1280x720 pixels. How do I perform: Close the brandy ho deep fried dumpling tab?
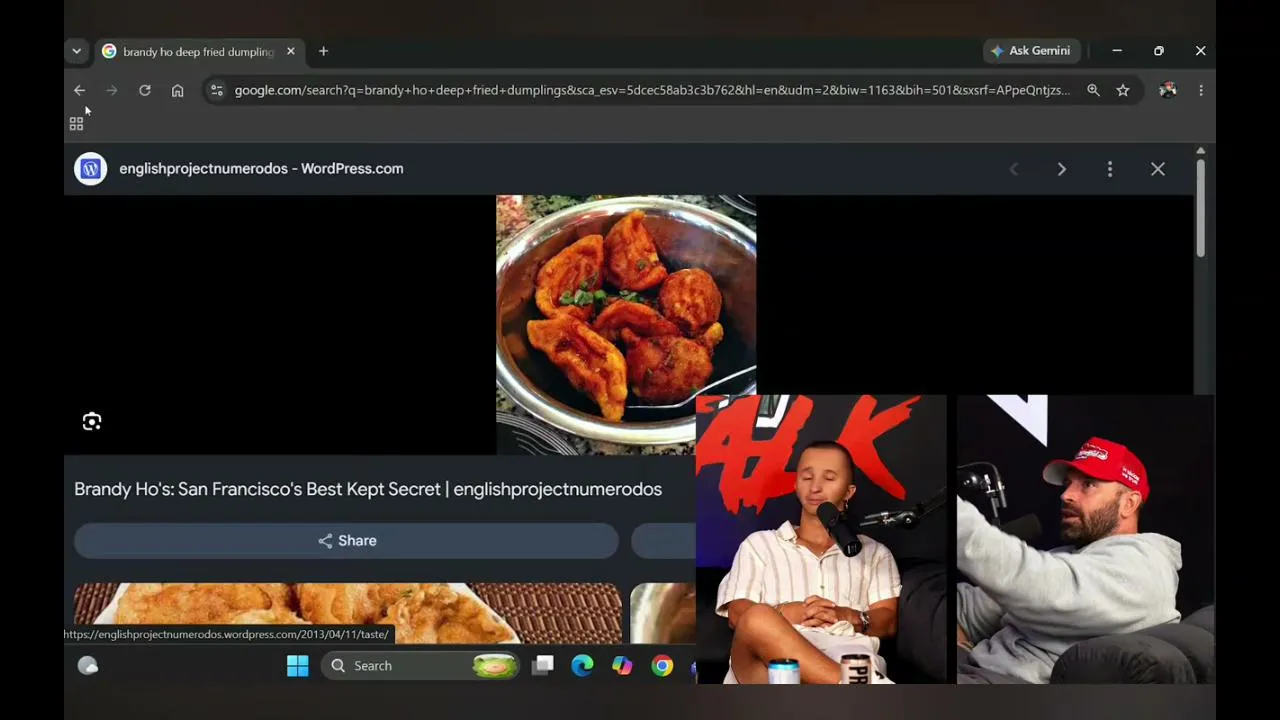(x=291, y=52)
